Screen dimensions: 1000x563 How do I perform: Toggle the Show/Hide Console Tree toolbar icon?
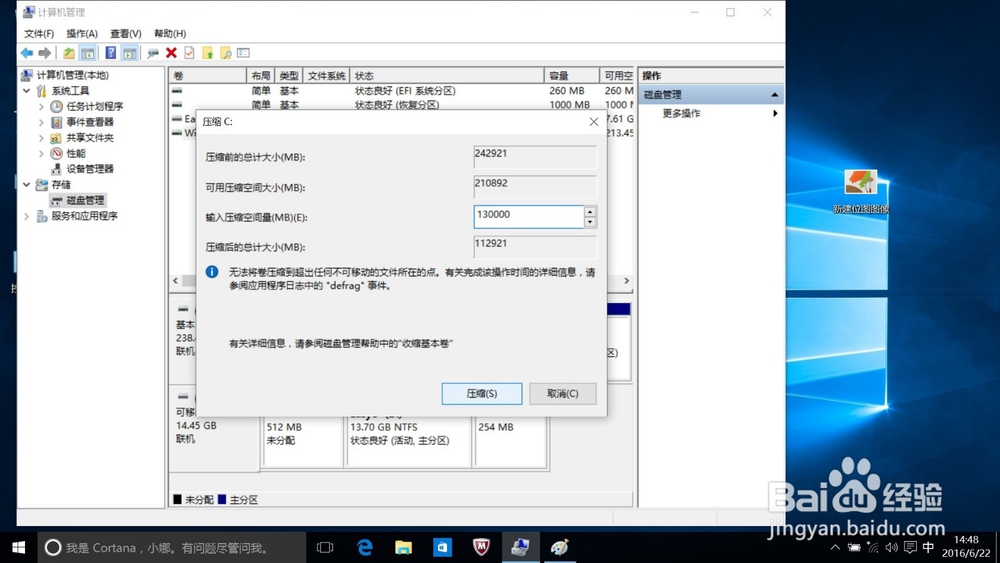87,53
